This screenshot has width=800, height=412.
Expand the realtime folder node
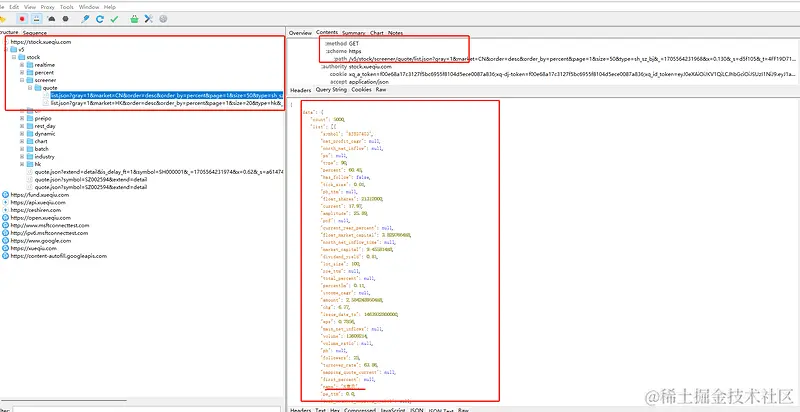point(22,65)
